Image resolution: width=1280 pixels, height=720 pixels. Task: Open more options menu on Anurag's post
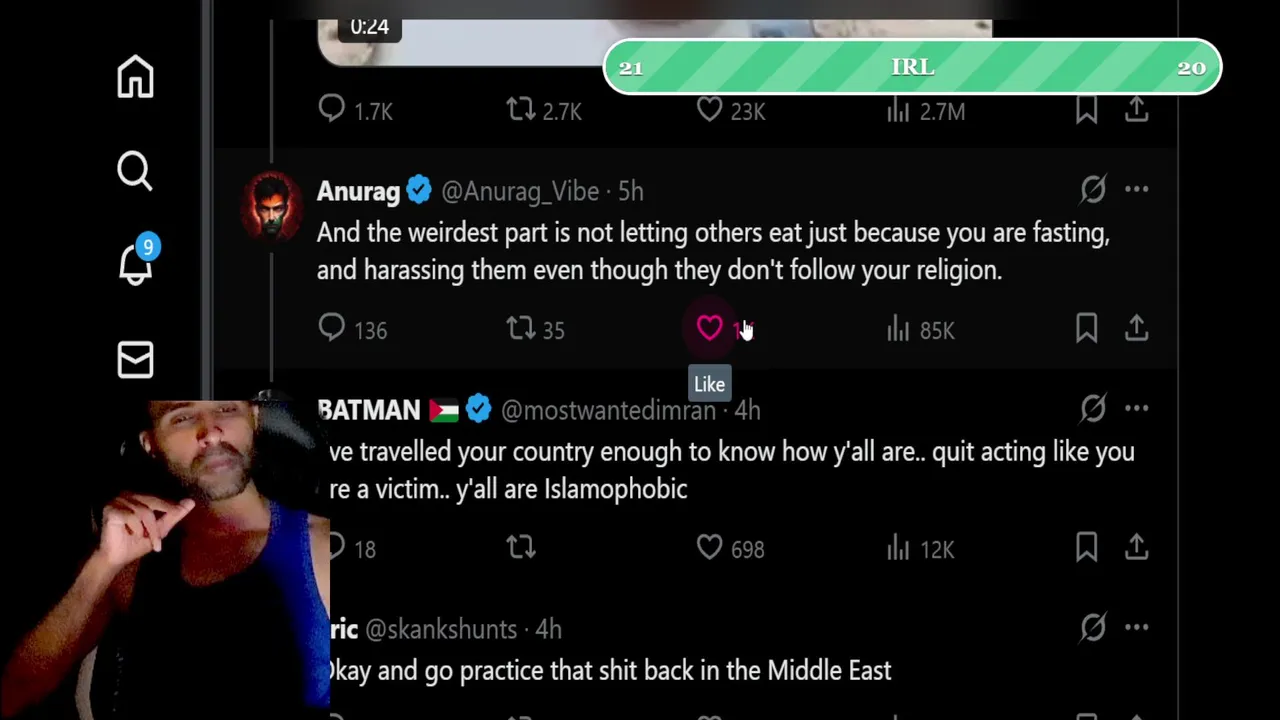(1137, 189)
